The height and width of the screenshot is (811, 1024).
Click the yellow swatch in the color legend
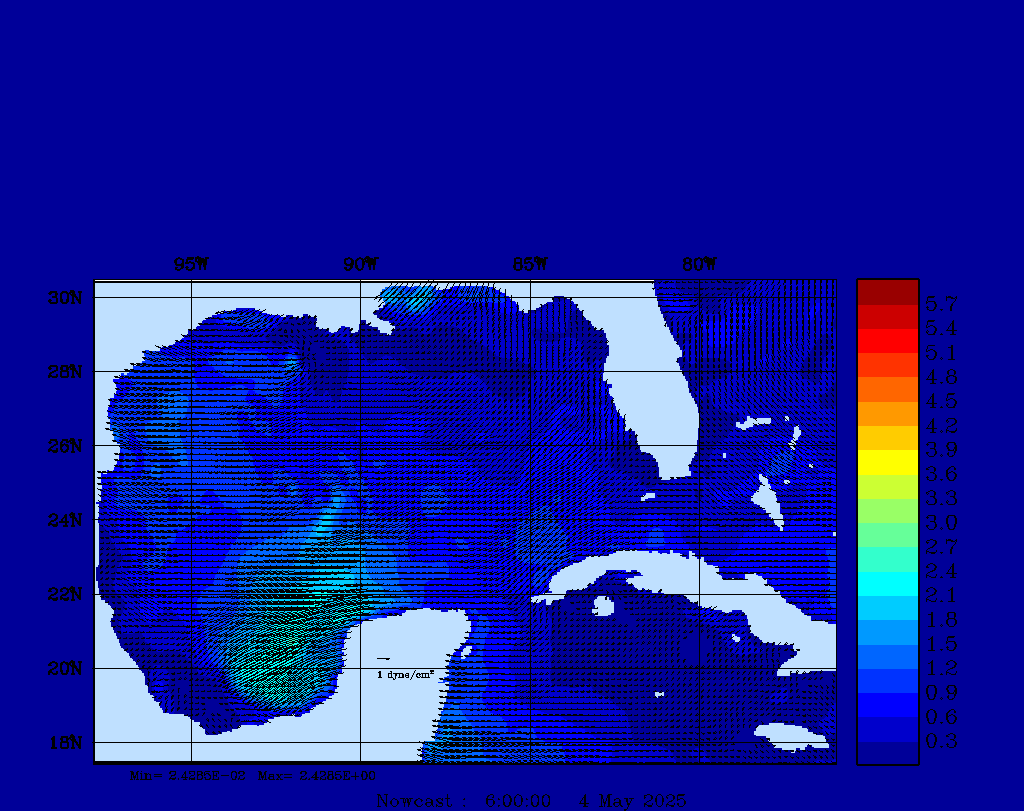pyautogui.click(x=887, y=462)
